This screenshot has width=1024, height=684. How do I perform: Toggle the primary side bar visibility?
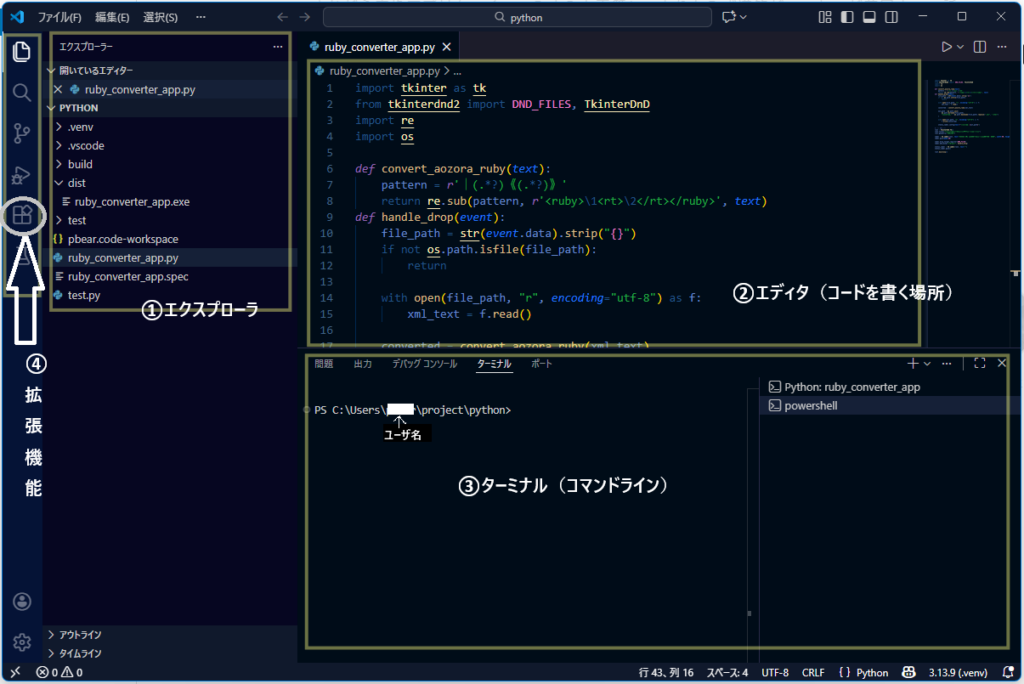coord(847,17)
